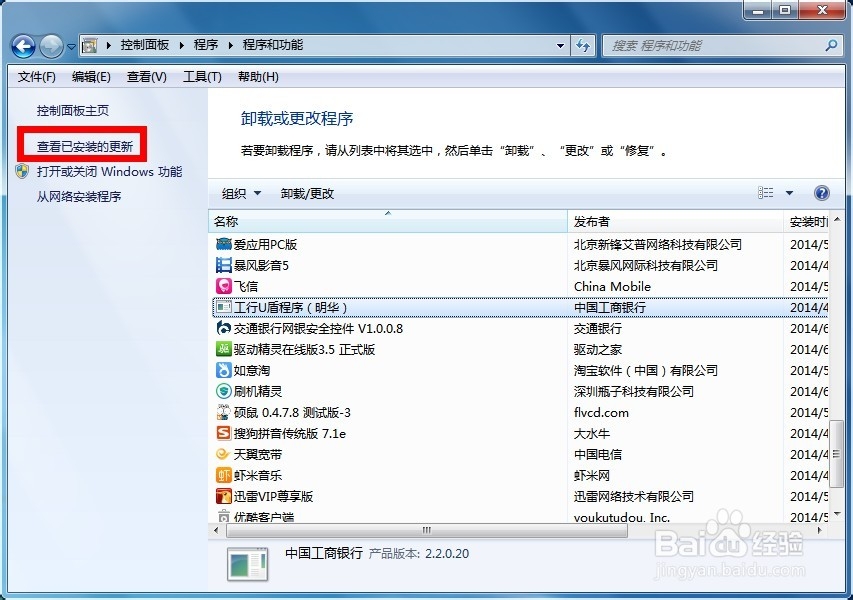This screenshot has height=600, width=853.
Task: Open 查看已安装的更新 link
Action: [x=85, y=146]
